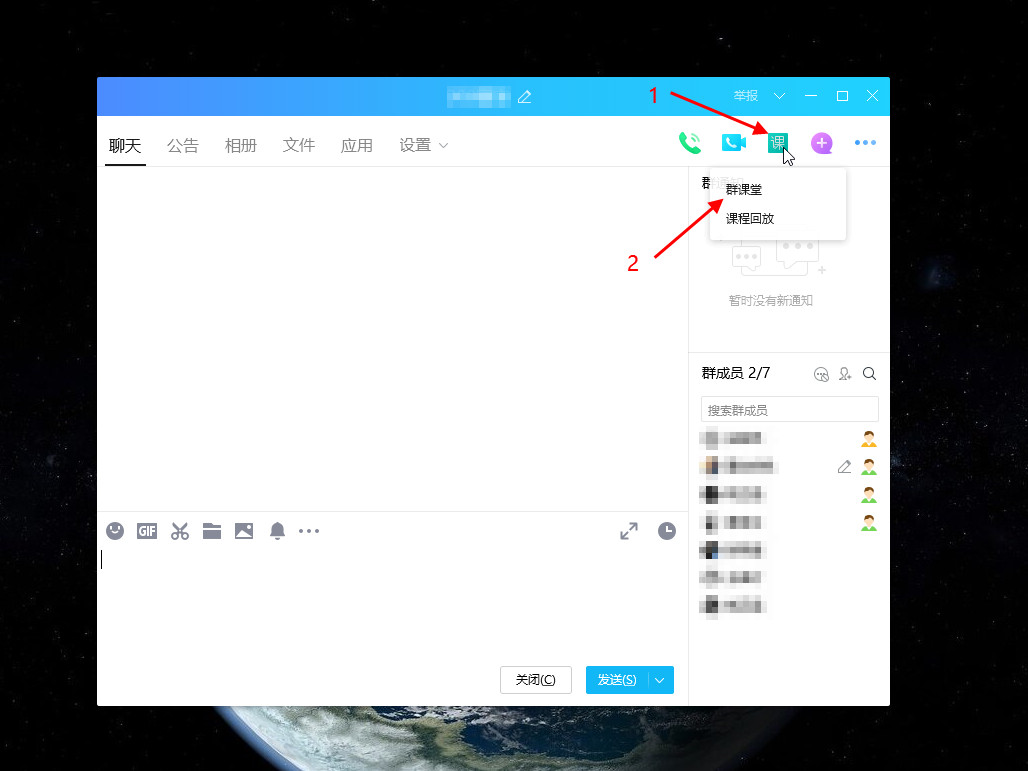Open the GIF sticker panel
This screenshot has height=771, width=1028.
tap(147, 531)
